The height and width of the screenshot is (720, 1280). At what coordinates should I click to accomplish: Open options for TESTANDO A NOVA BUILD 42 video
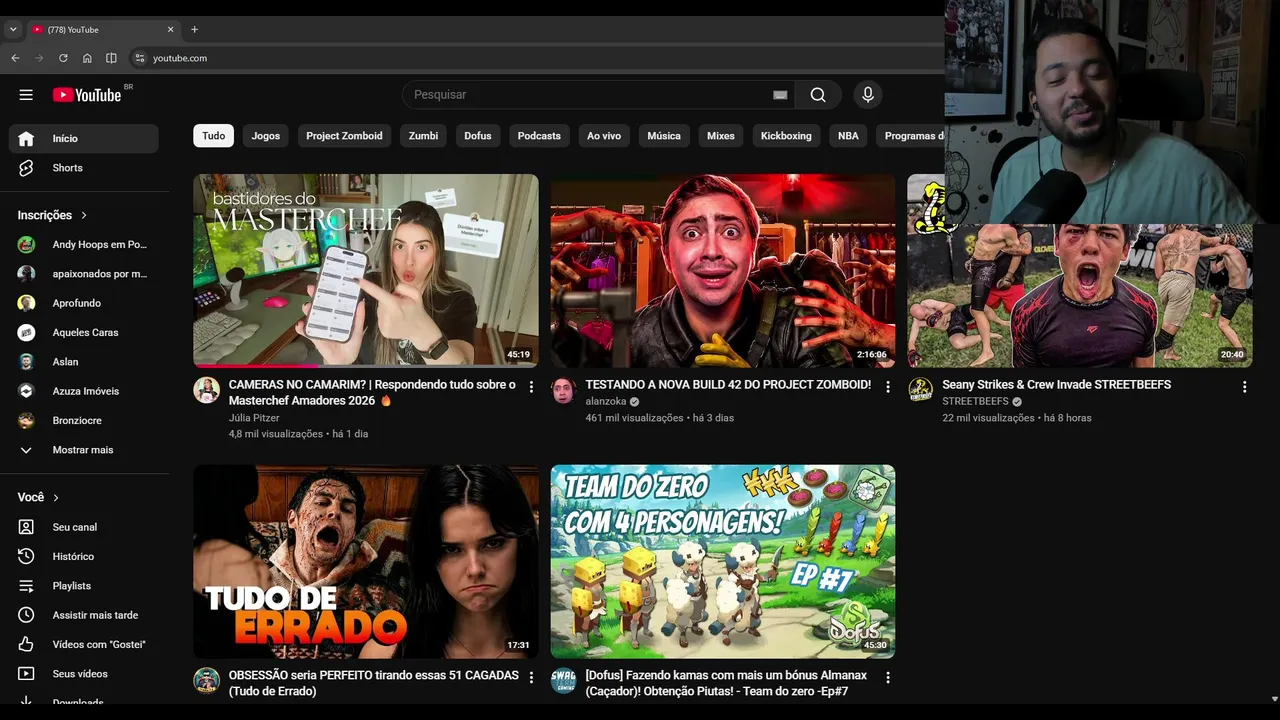click(888, 387)
